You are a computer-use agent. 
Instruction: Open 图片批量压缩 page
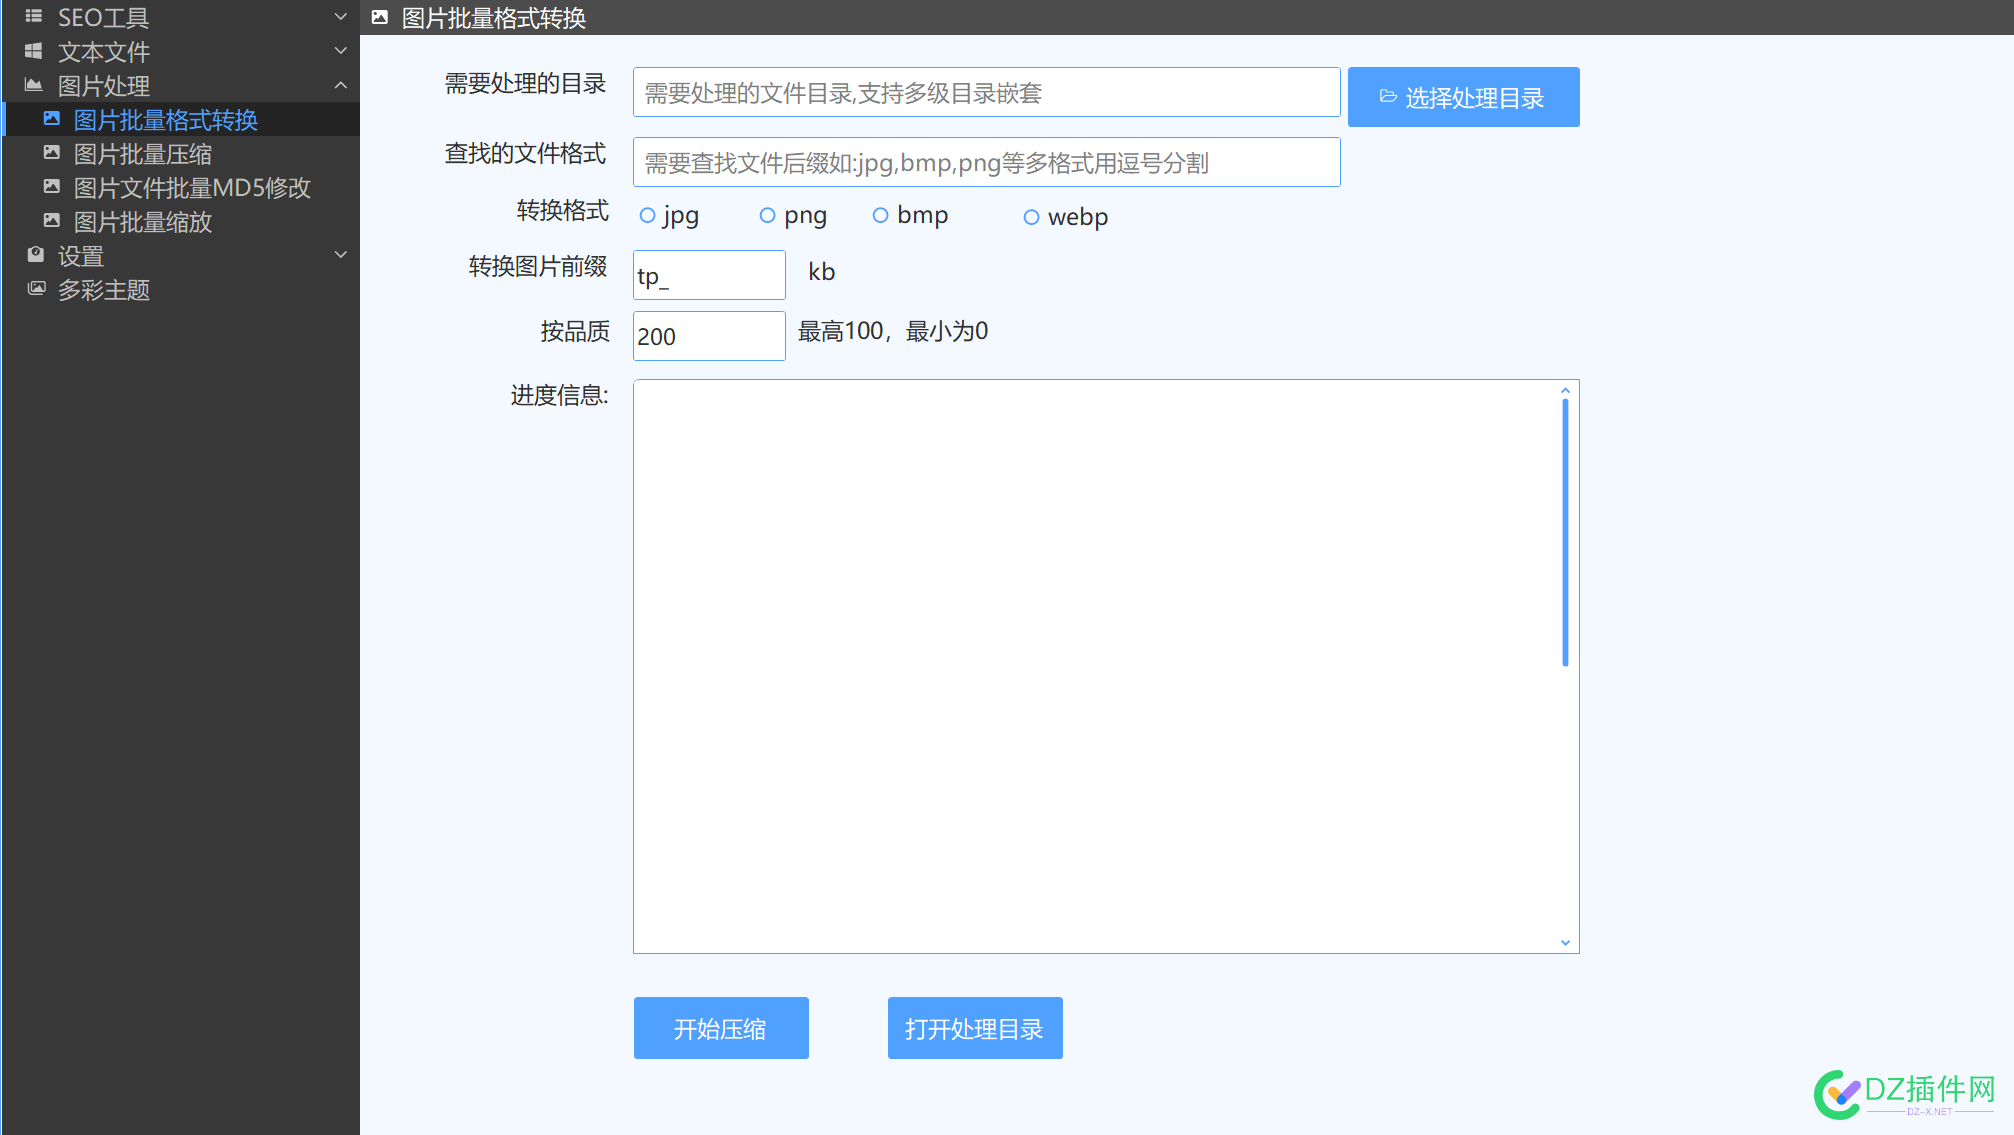tap(181, 153)
